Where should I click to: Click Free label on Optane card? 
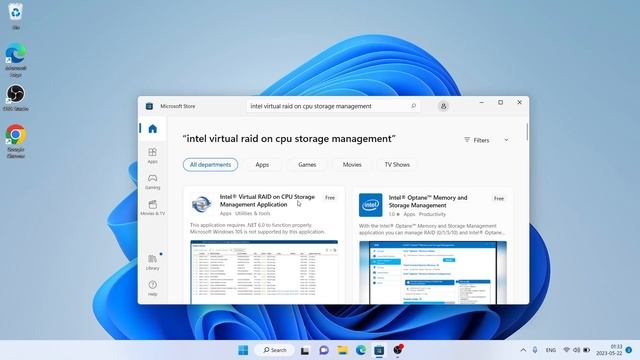tap(499, 198)
